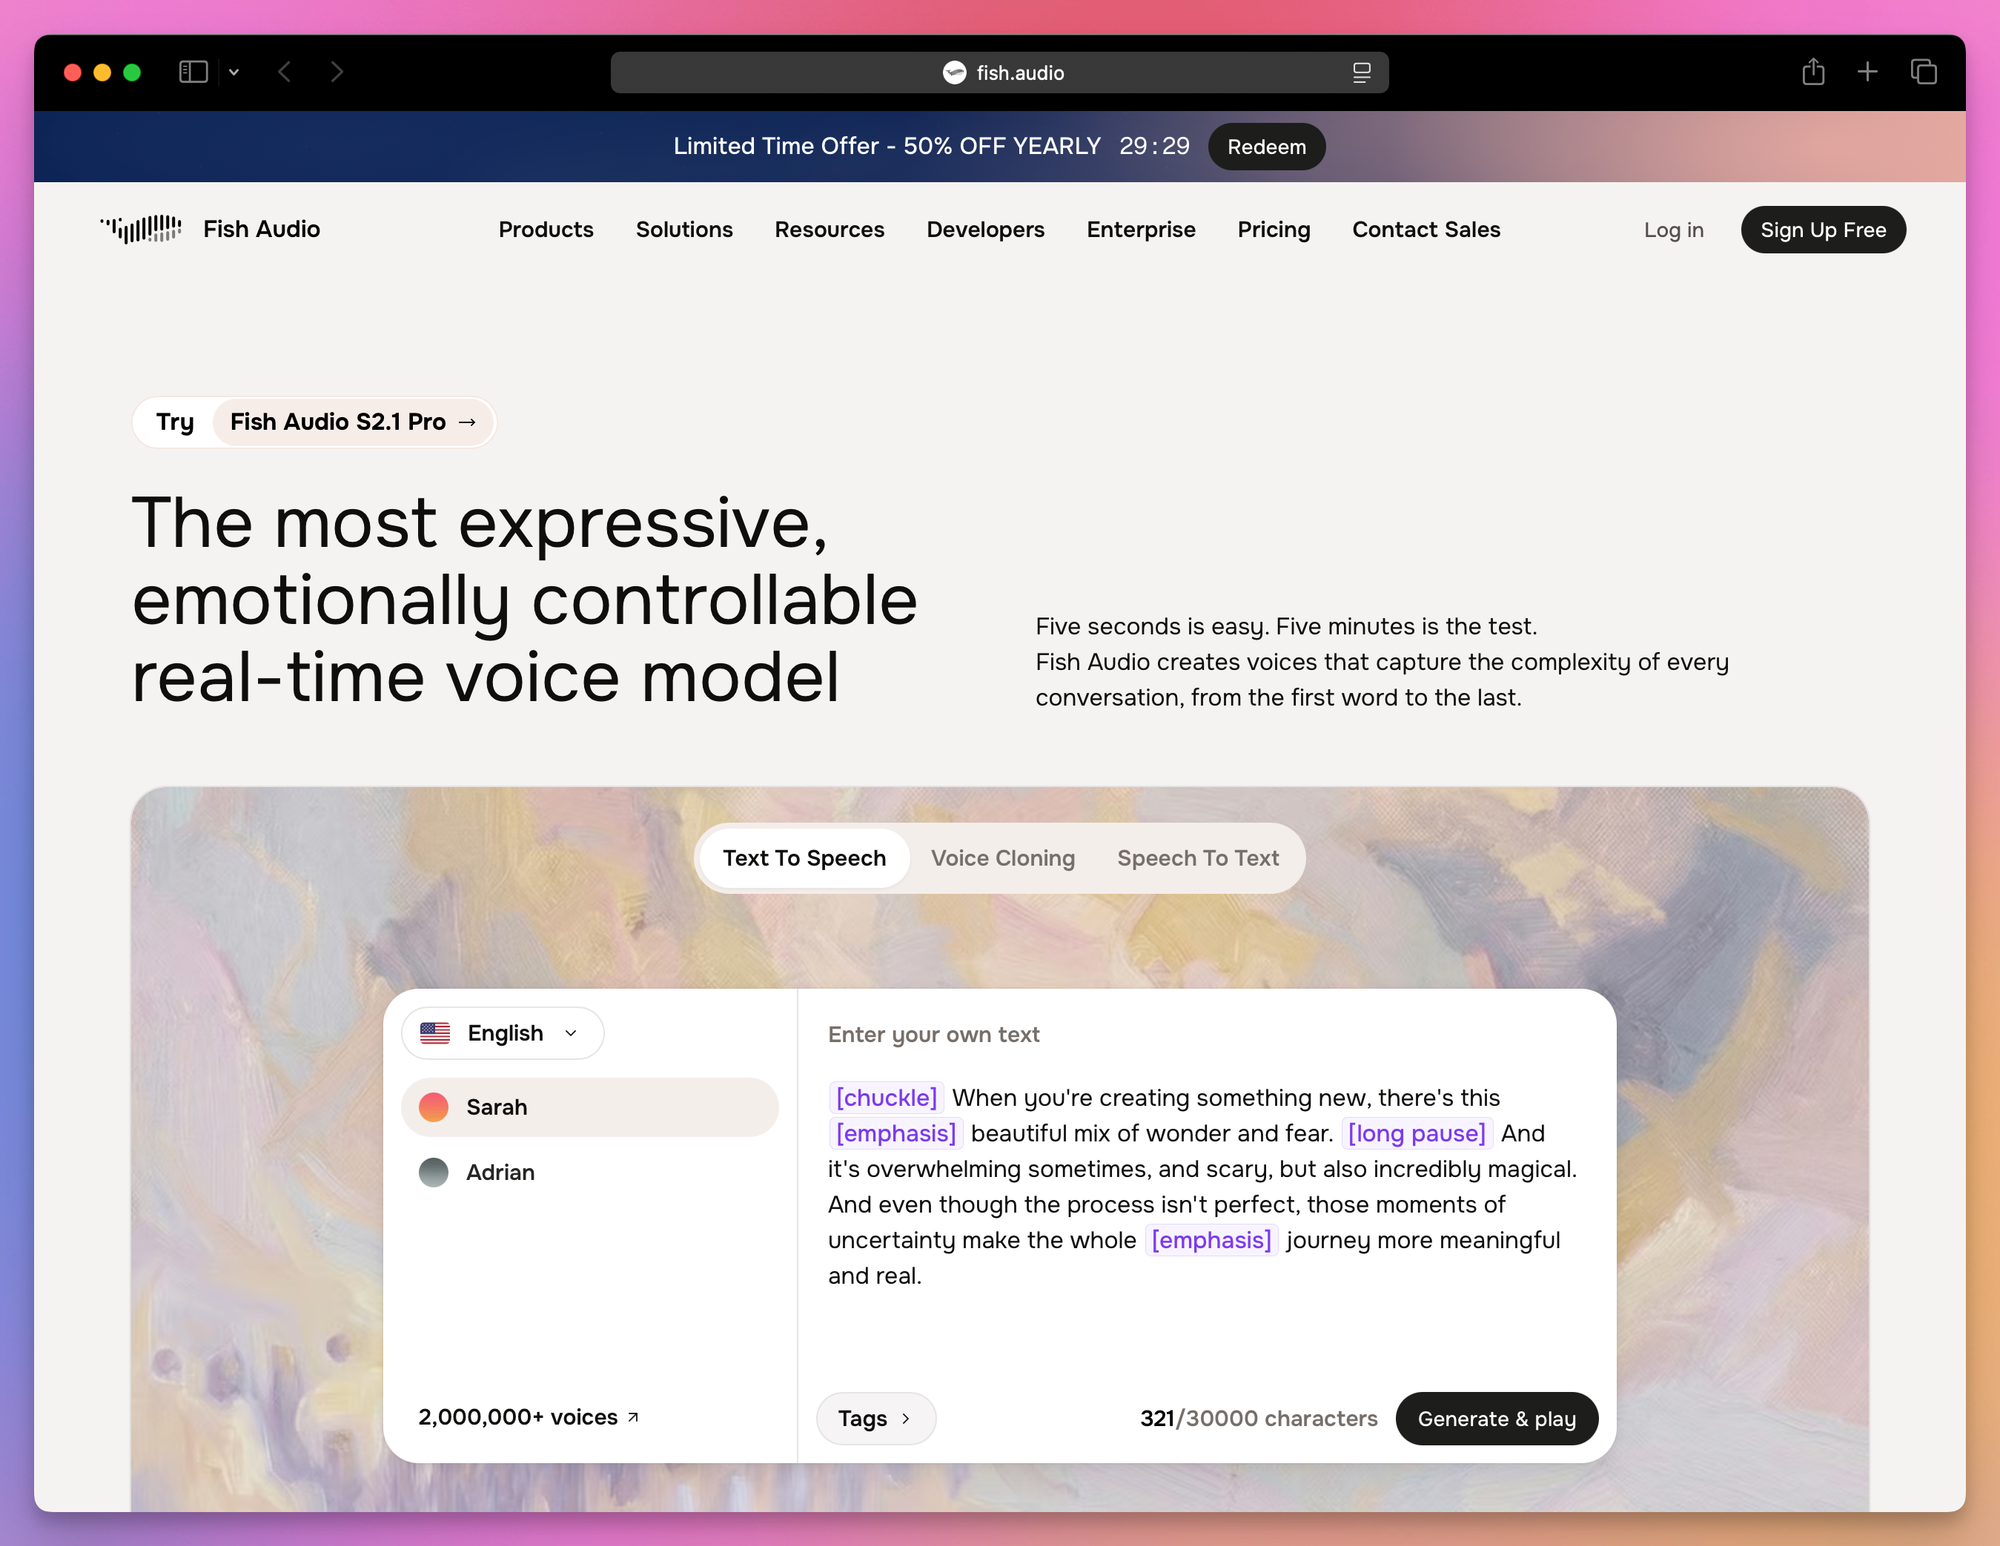2000x1546 pixels.
Task: Click the Adrian gray avatar circle
Action: pos(433,1172)
